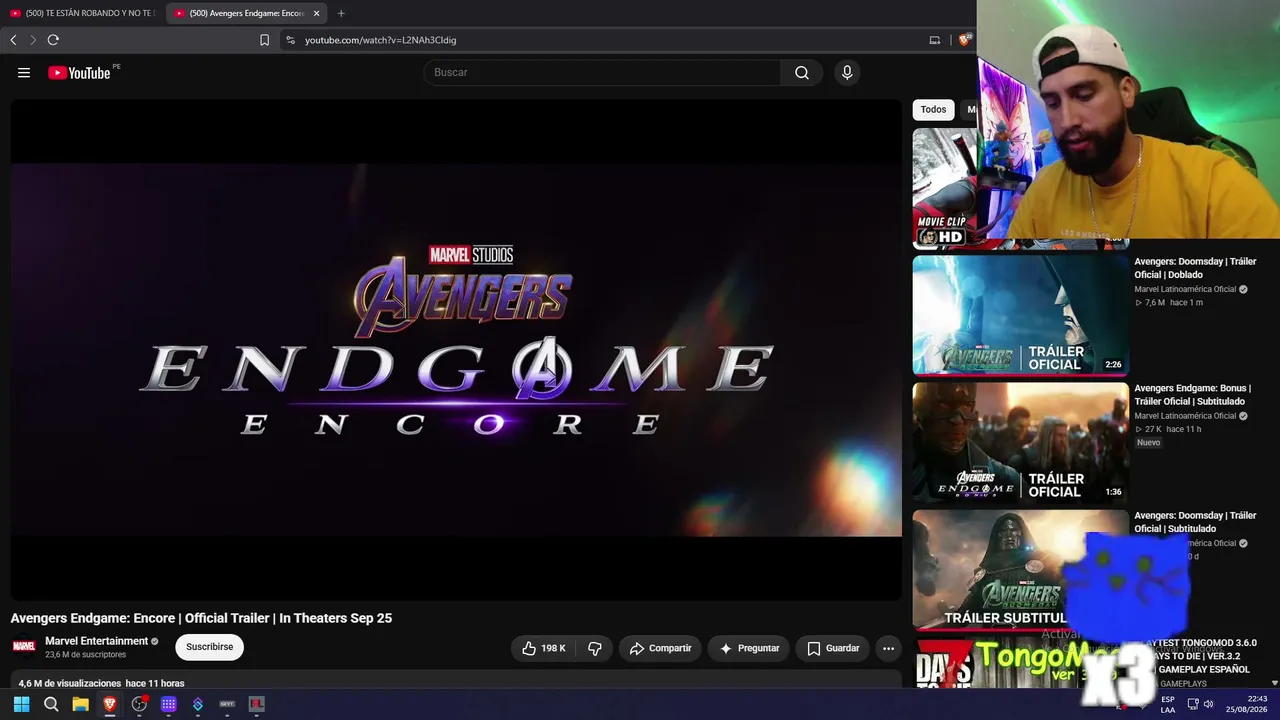Select the 'Todos' filter chip
1280x720 pixels.
point(933,110)
